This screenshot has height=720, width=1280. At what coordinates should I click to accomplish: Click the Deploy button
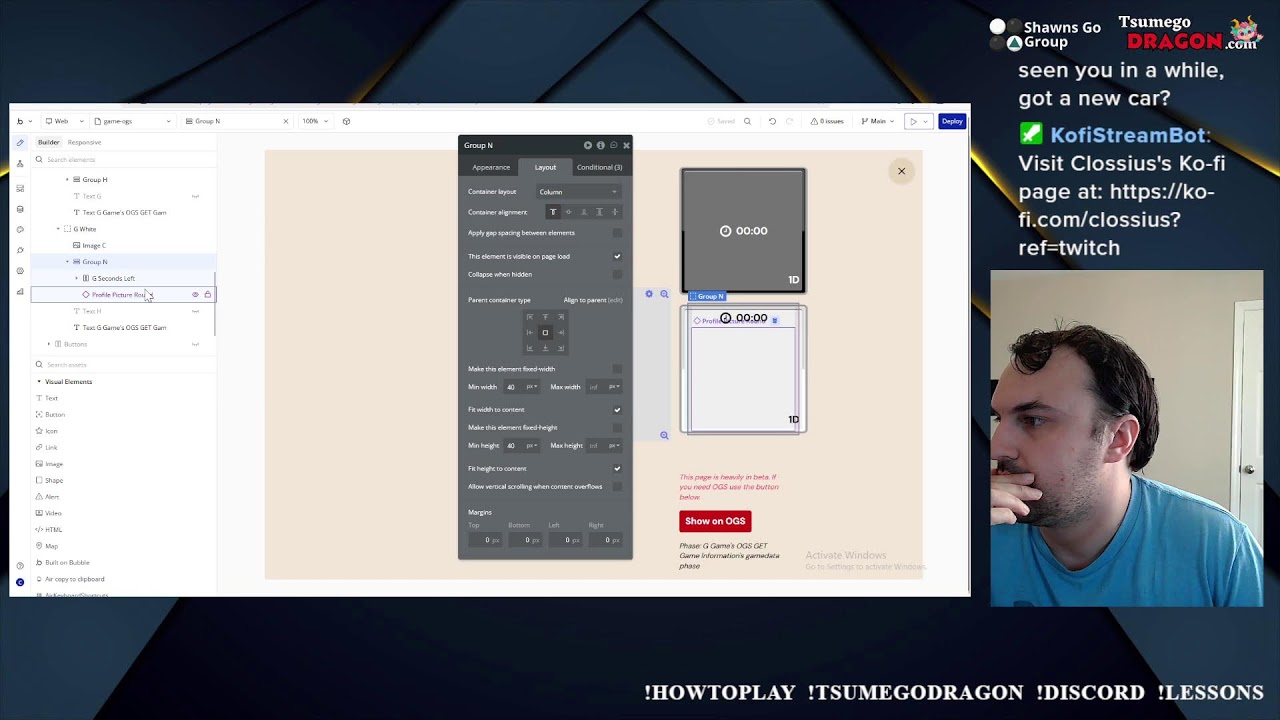coord(952,121)
